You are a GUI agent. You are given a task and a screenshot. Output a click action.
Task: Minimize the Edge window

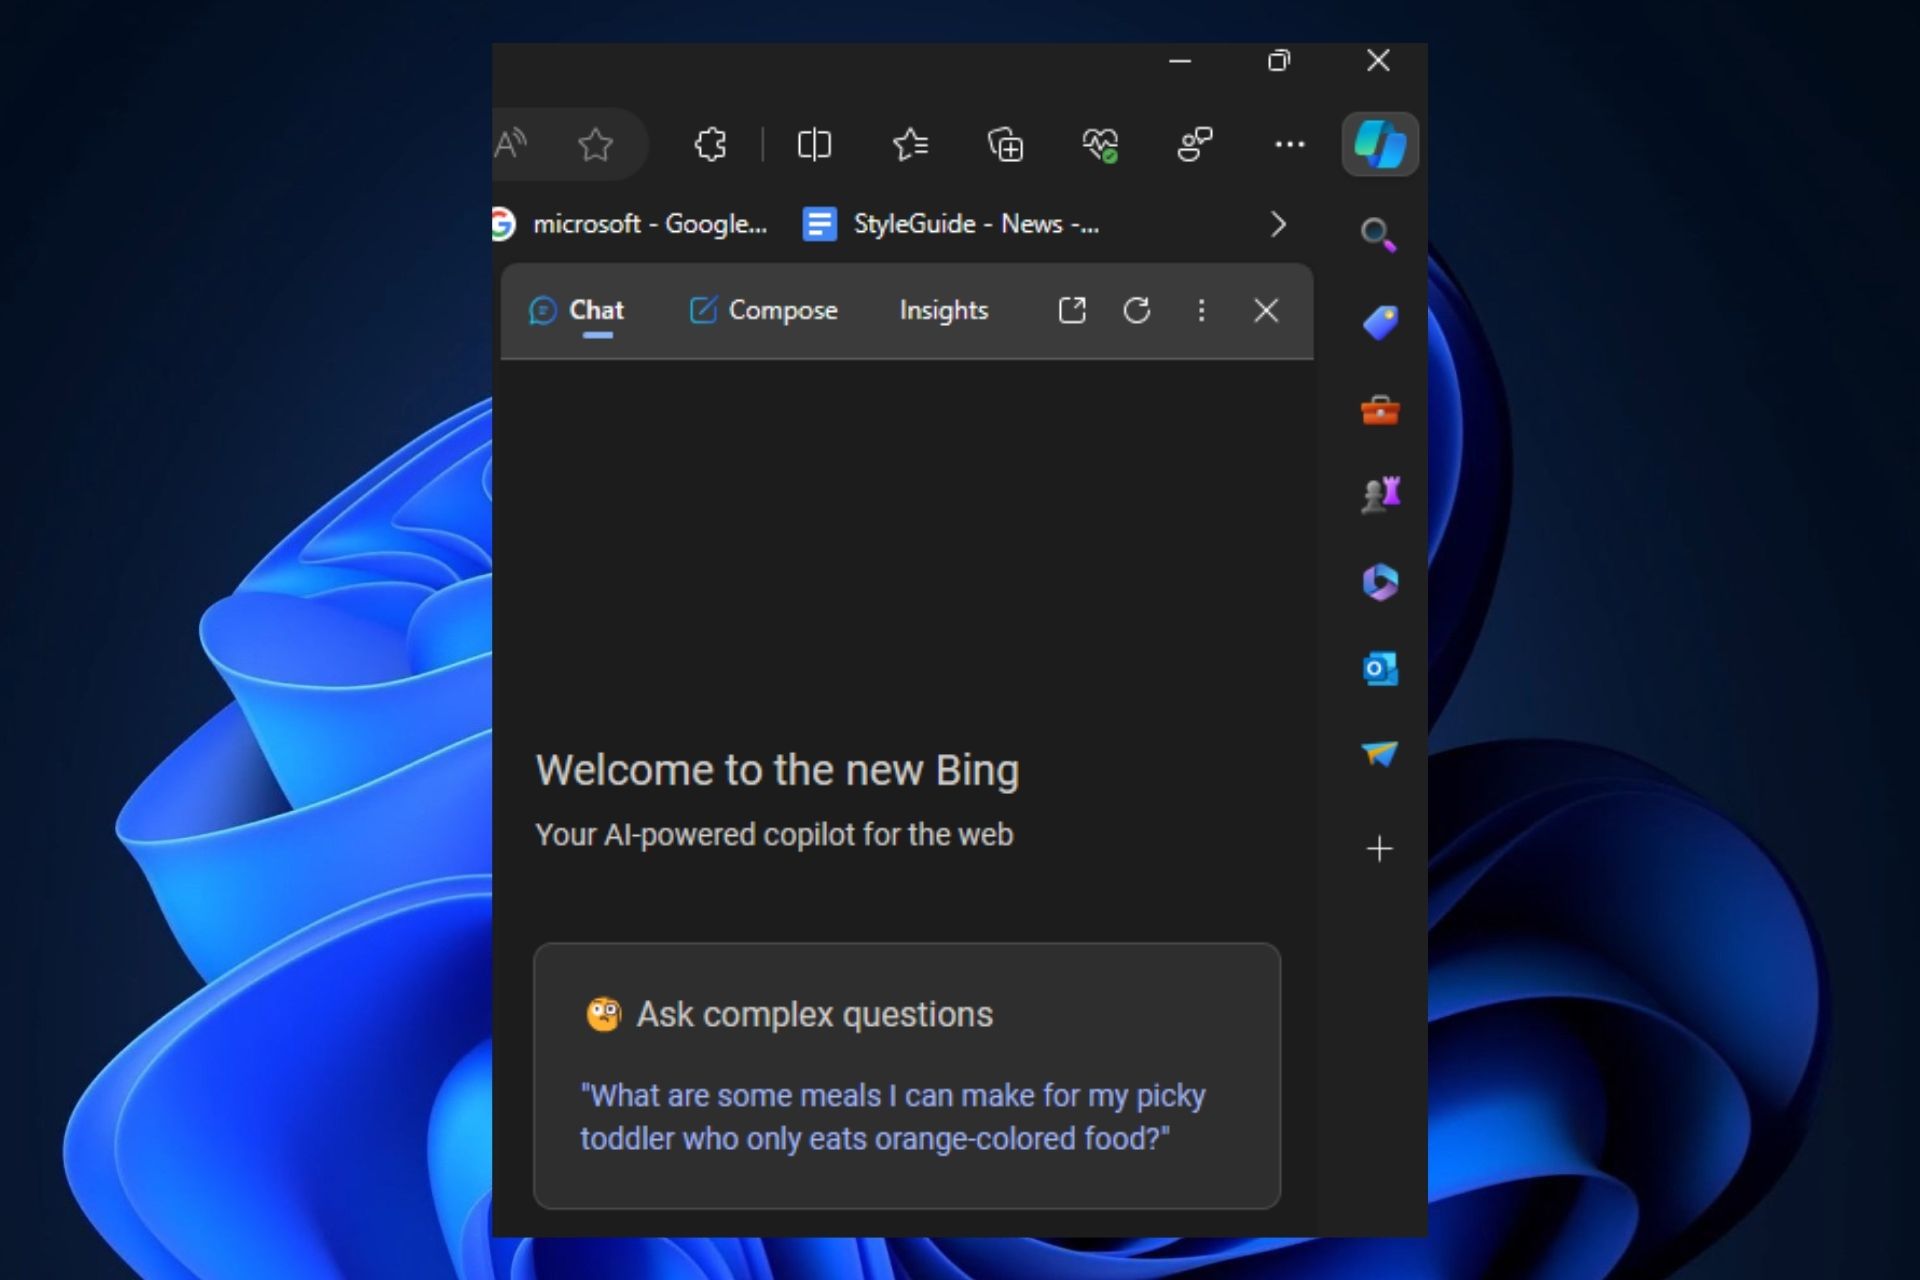[x=1180, y=61]
